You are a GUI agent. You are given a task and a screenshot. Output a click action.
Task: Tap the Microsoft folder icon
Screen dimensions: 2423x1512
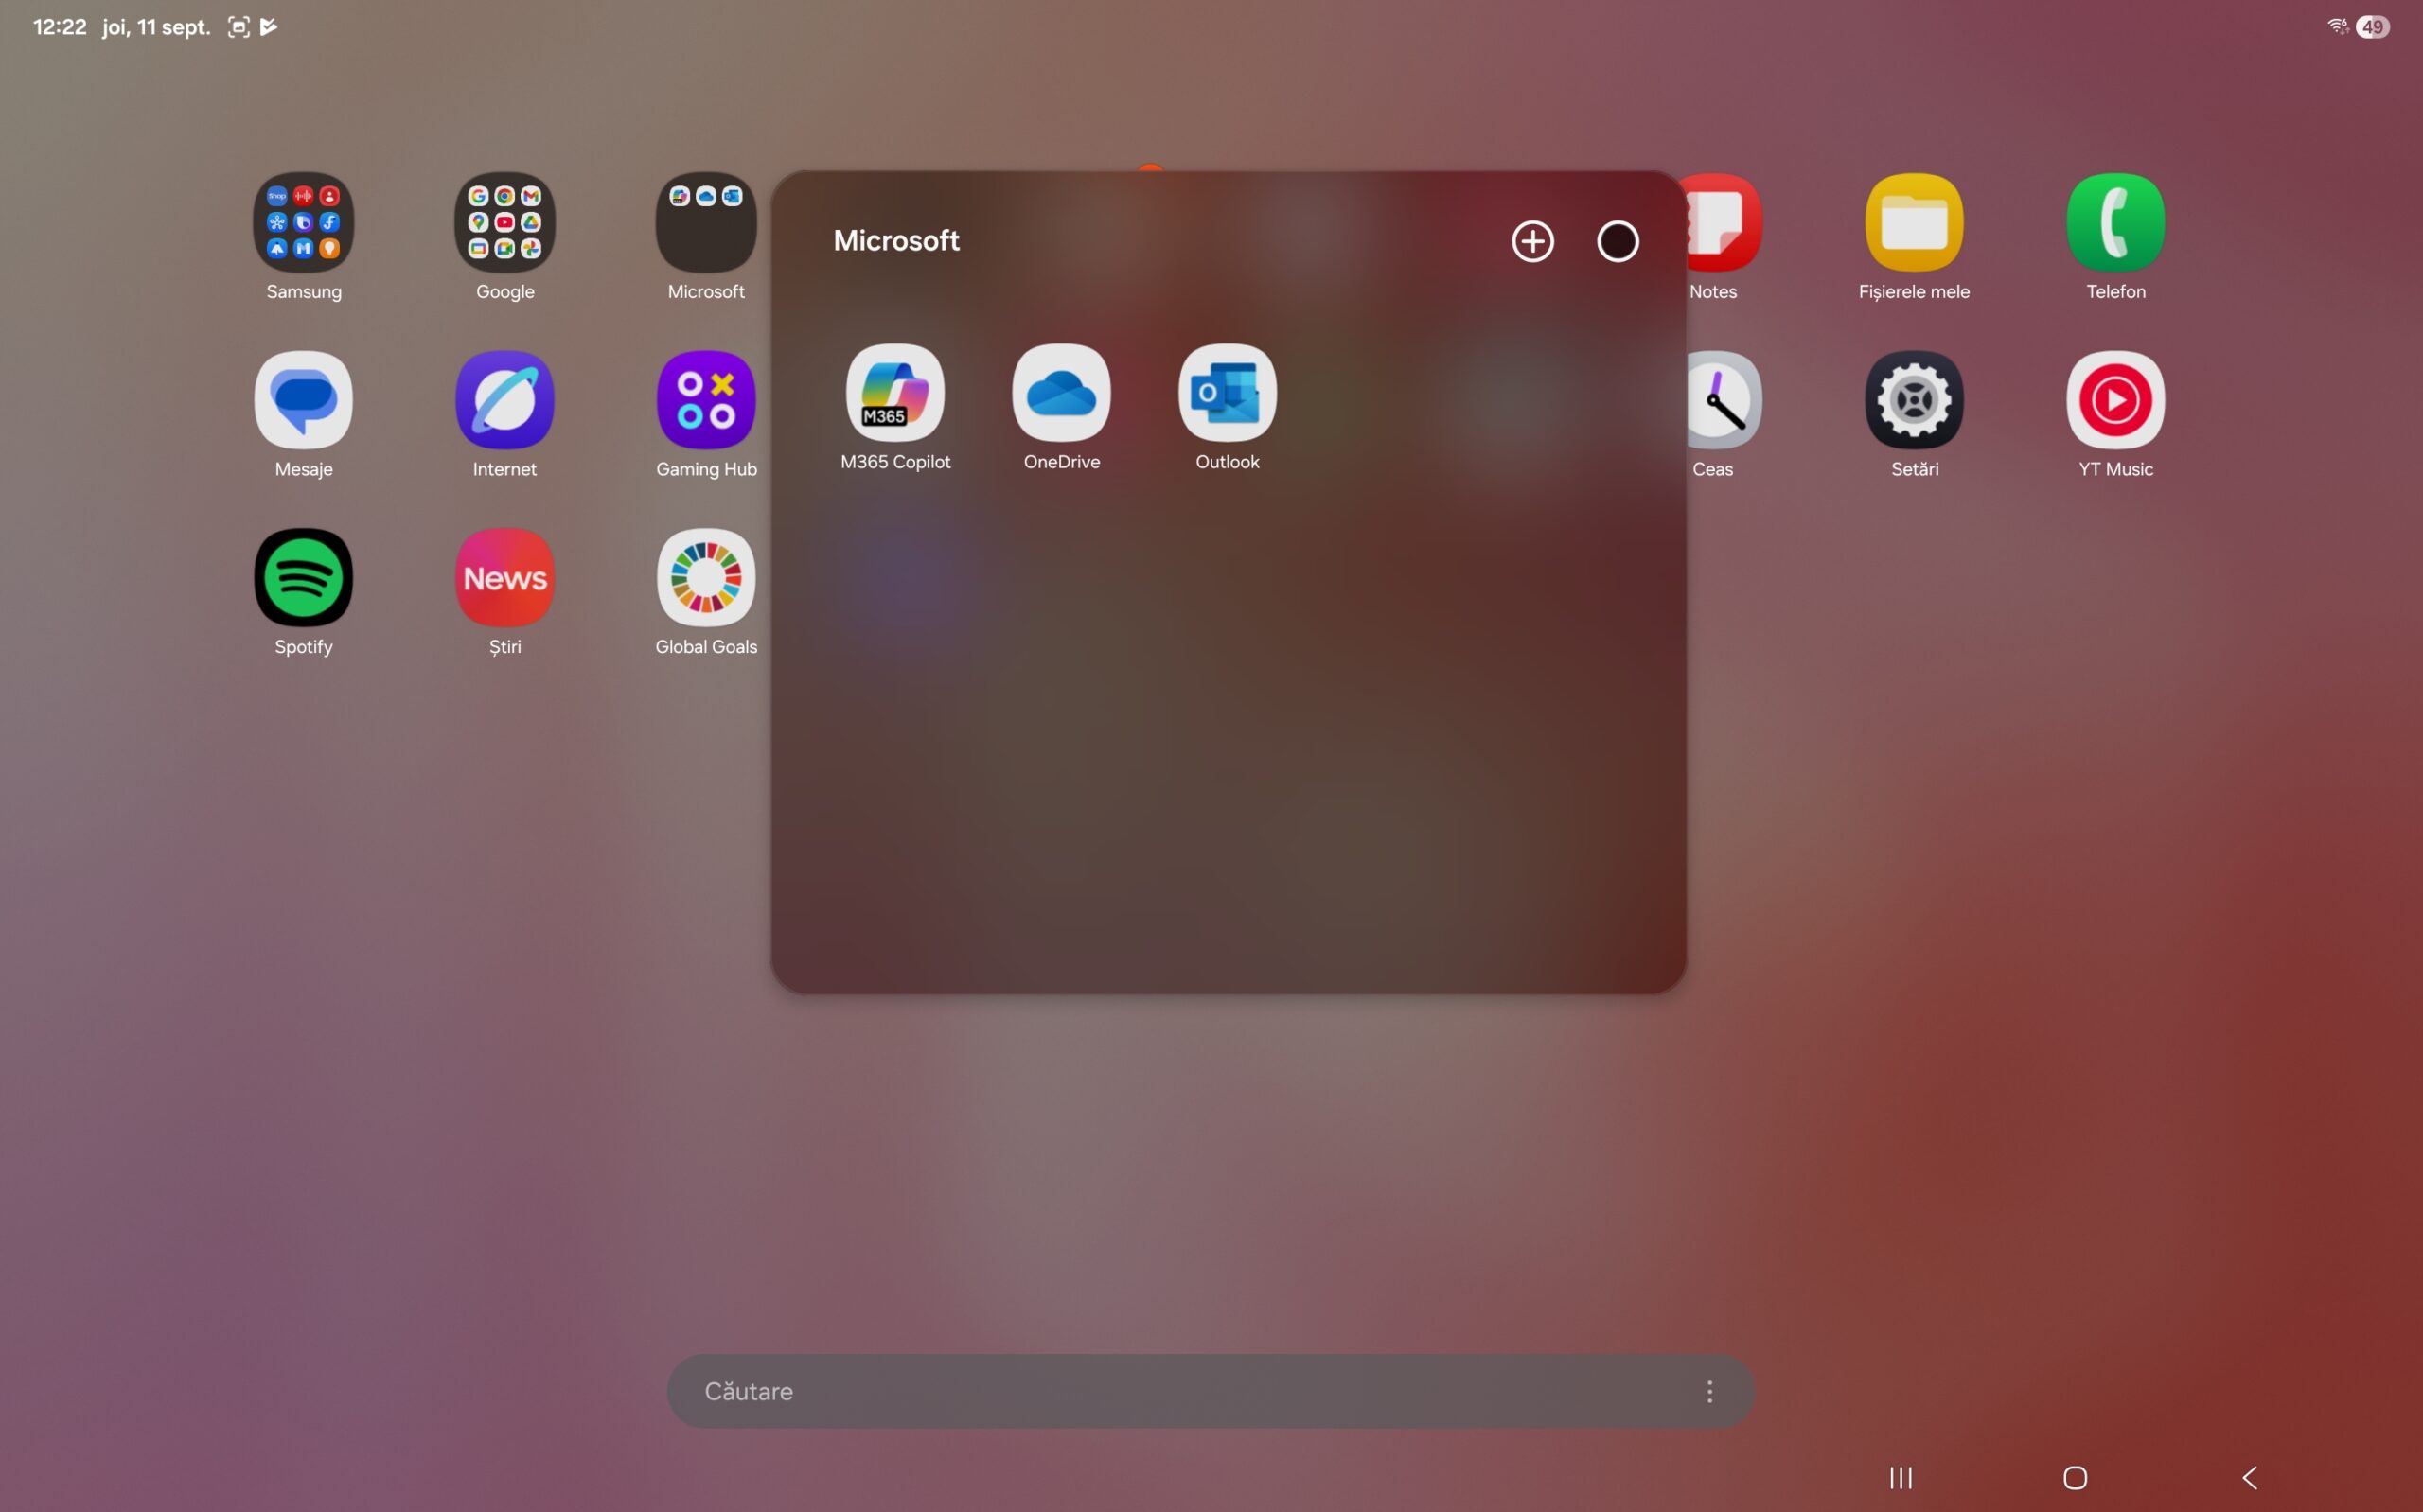[705, 222]
